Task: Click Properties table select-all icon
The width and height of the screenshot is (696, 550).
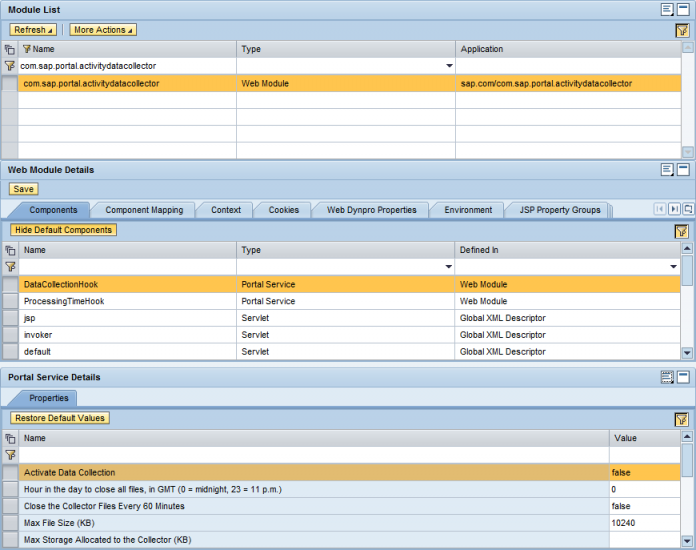Action: (10, 439)
